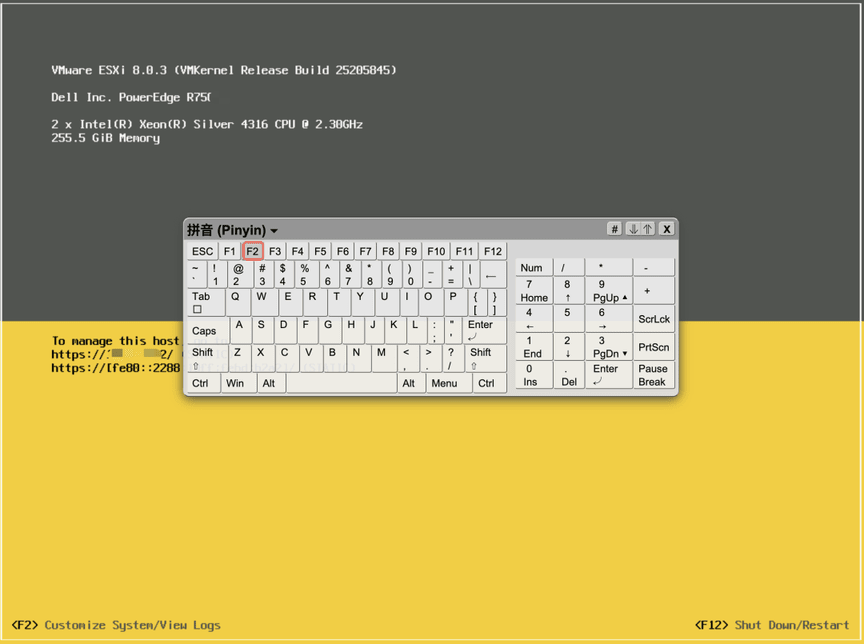This screenshot has height=644, width=864.
Task: Open the Pinyin keyboard layout dropdown
Action: click(x=232, y=230)
